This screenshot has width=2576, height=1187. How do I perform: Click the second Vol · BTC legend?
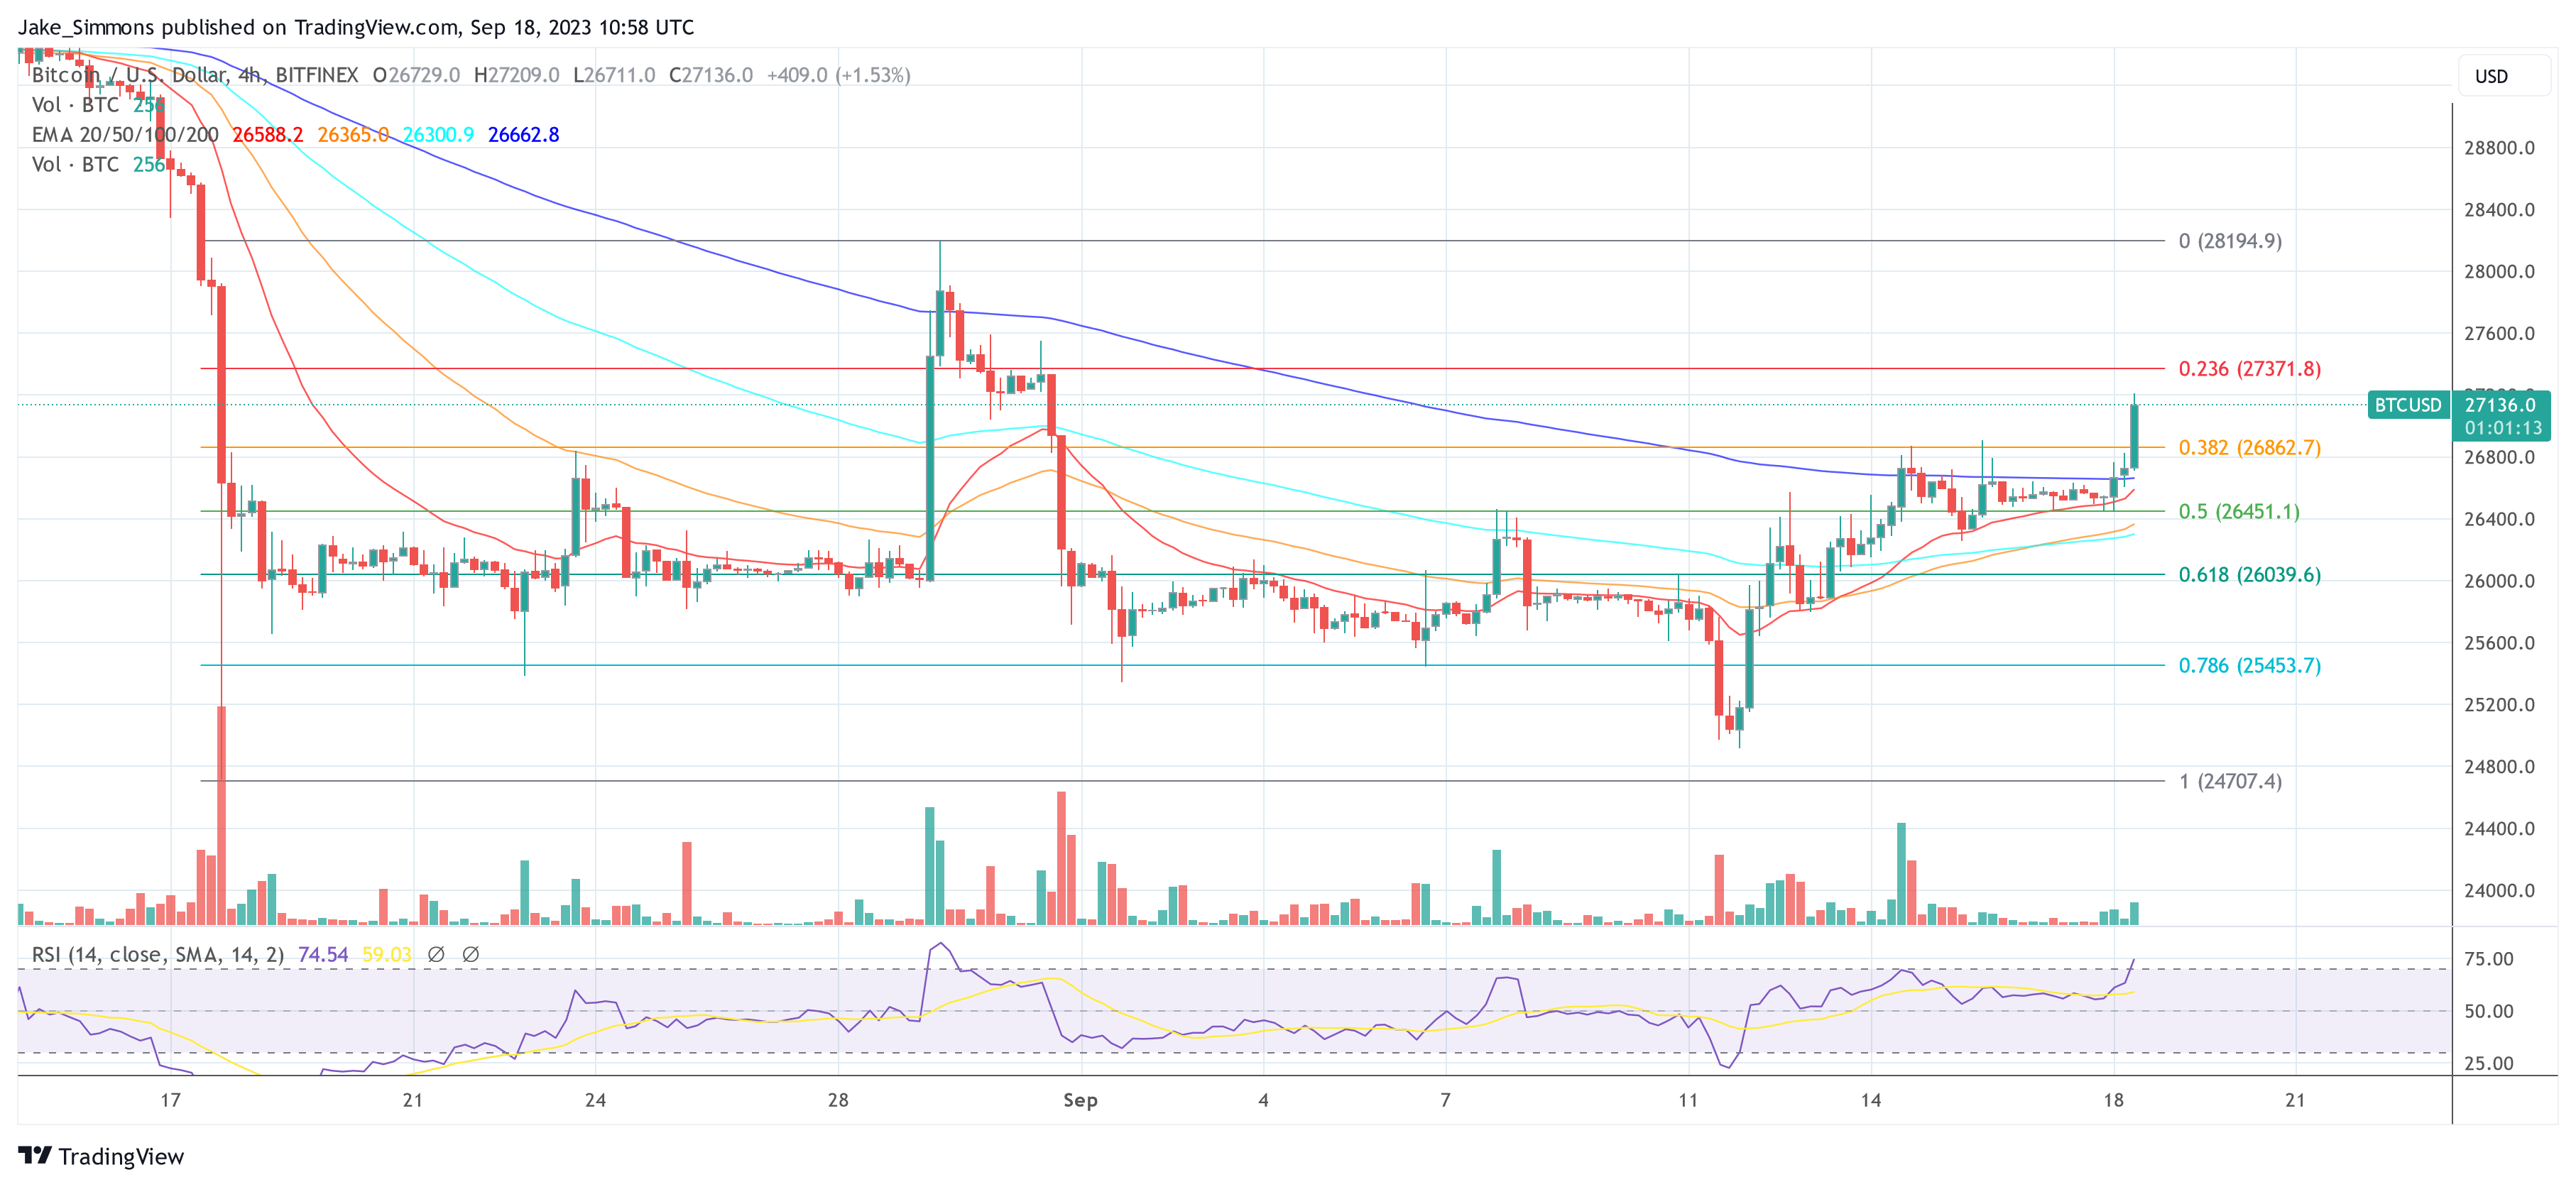pyautogui.click(x=75, y=165)
